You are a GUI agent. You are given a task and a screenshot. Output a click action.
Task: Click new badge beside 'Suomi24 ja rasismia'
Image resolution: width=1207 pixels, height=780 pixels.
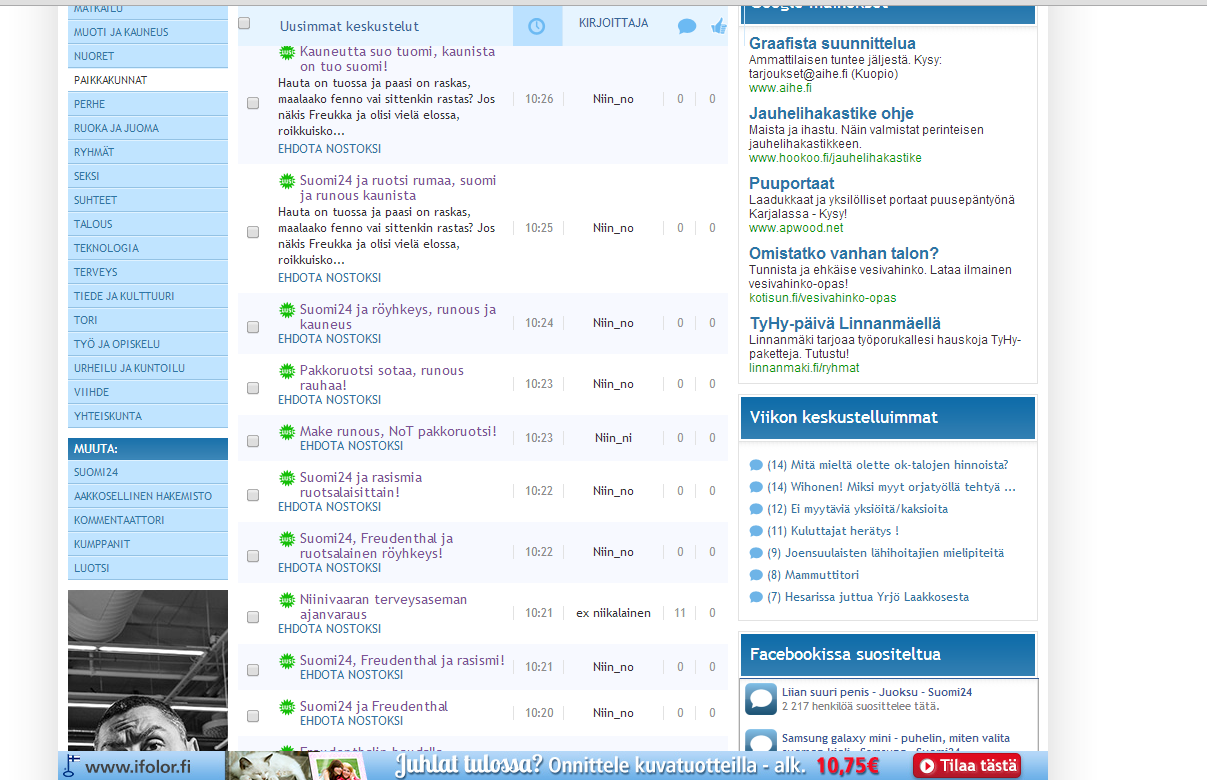(x=287, y=478)
